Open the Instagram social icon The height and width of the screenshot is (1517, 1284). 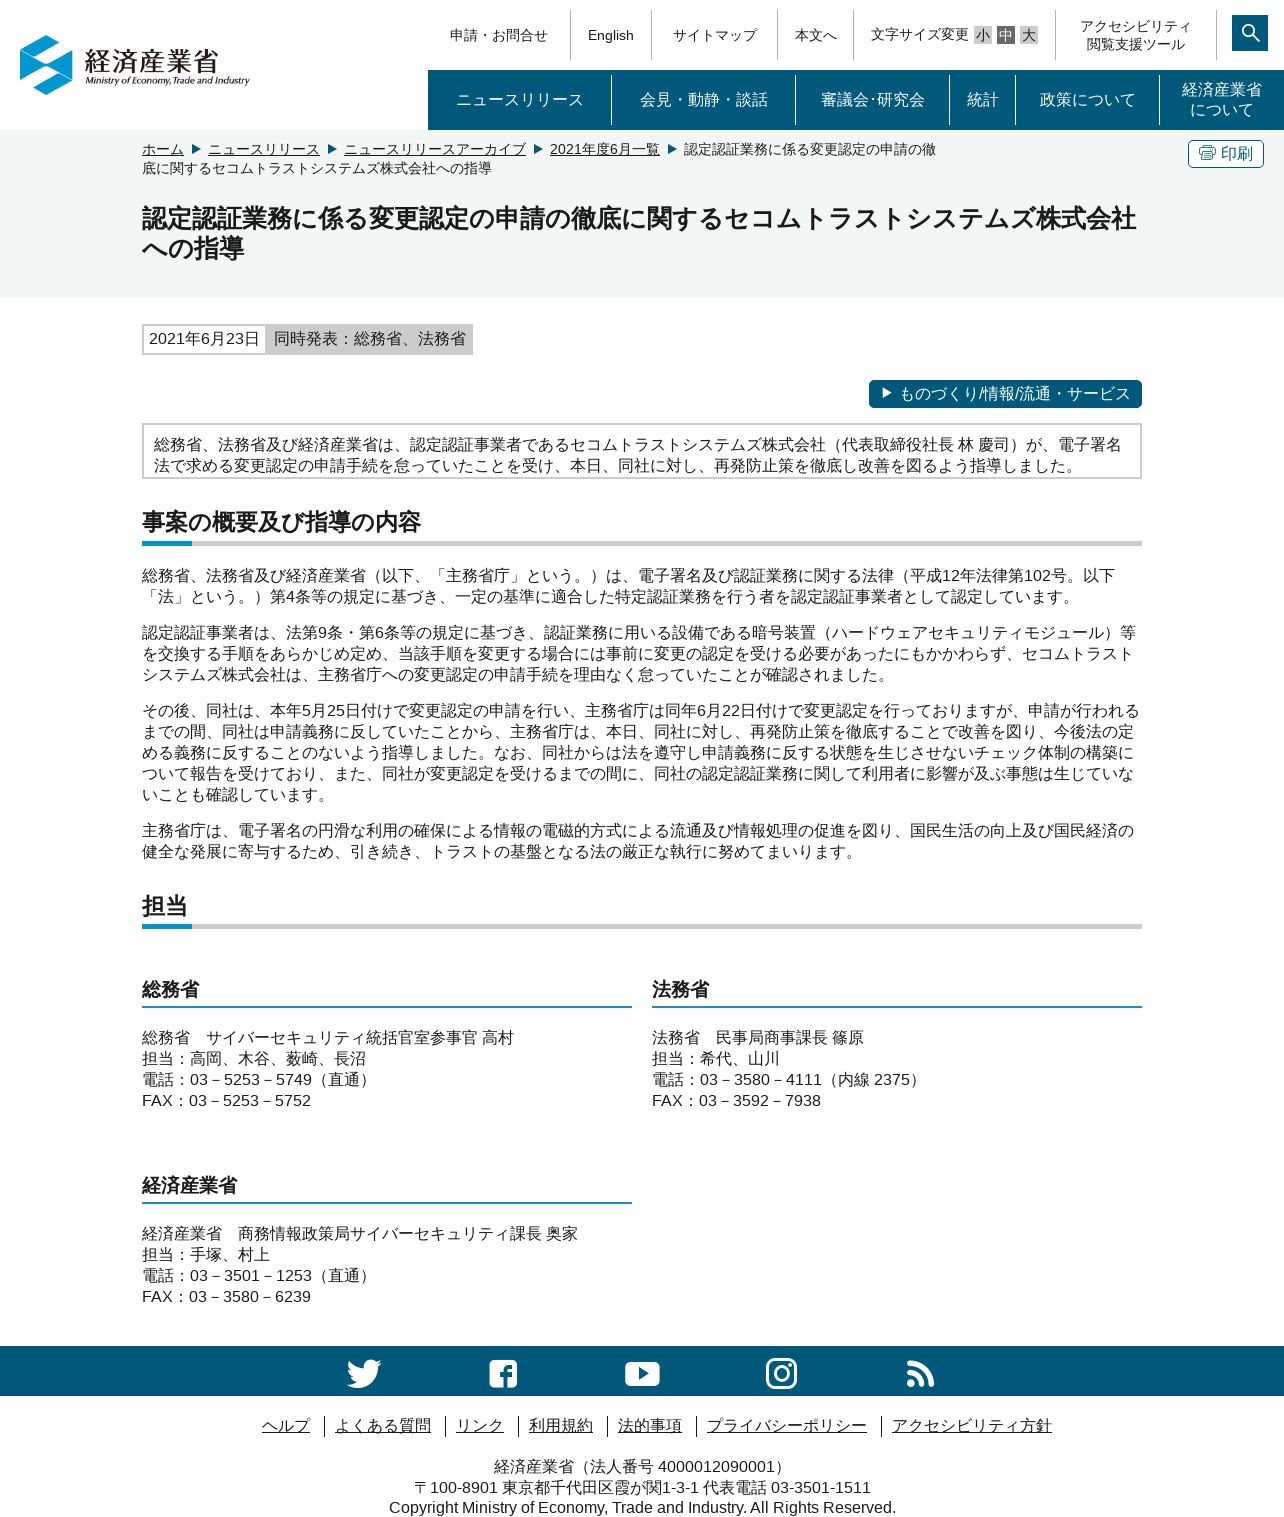(x=781, y=1373)
